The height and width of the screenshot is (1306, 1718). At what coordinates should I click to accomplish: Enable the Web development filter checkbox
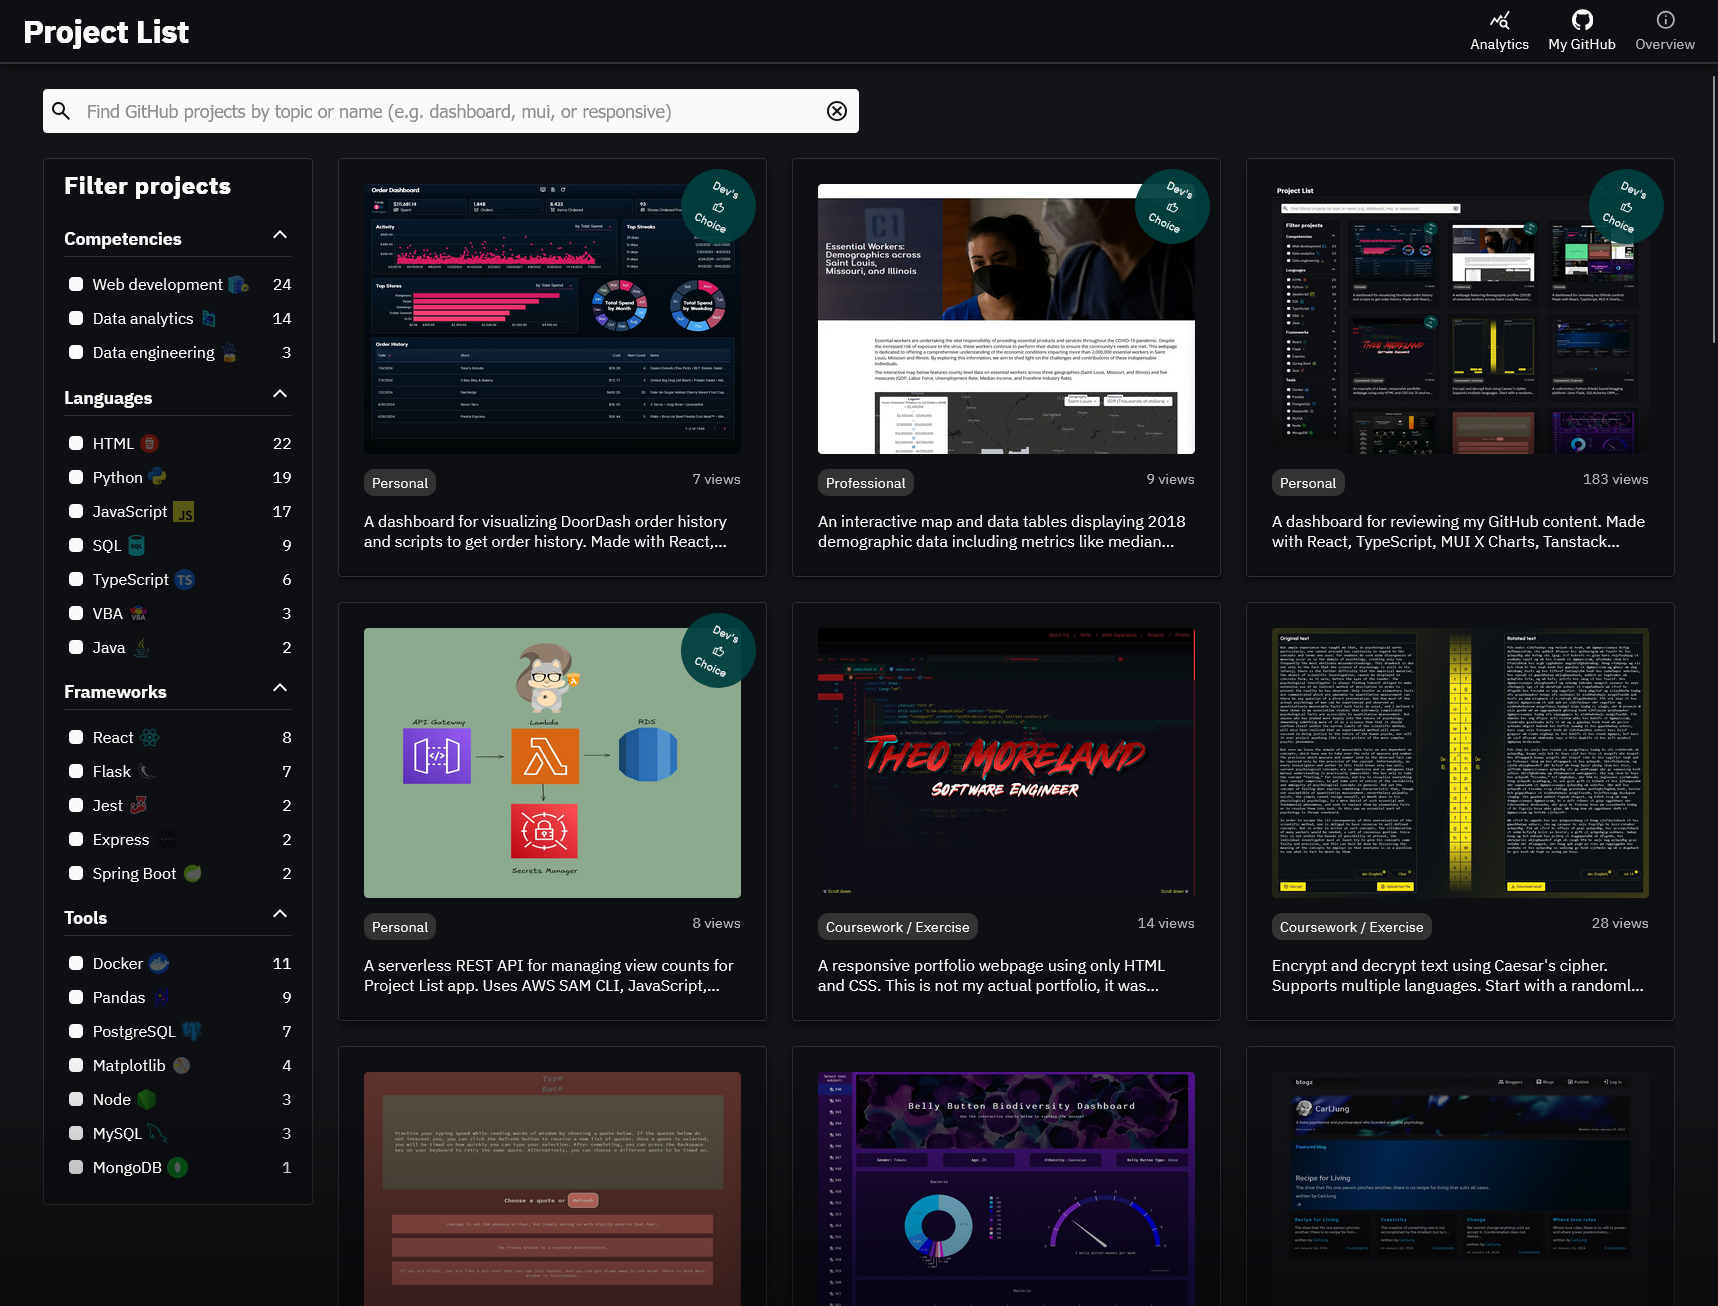tap(76, 285)
